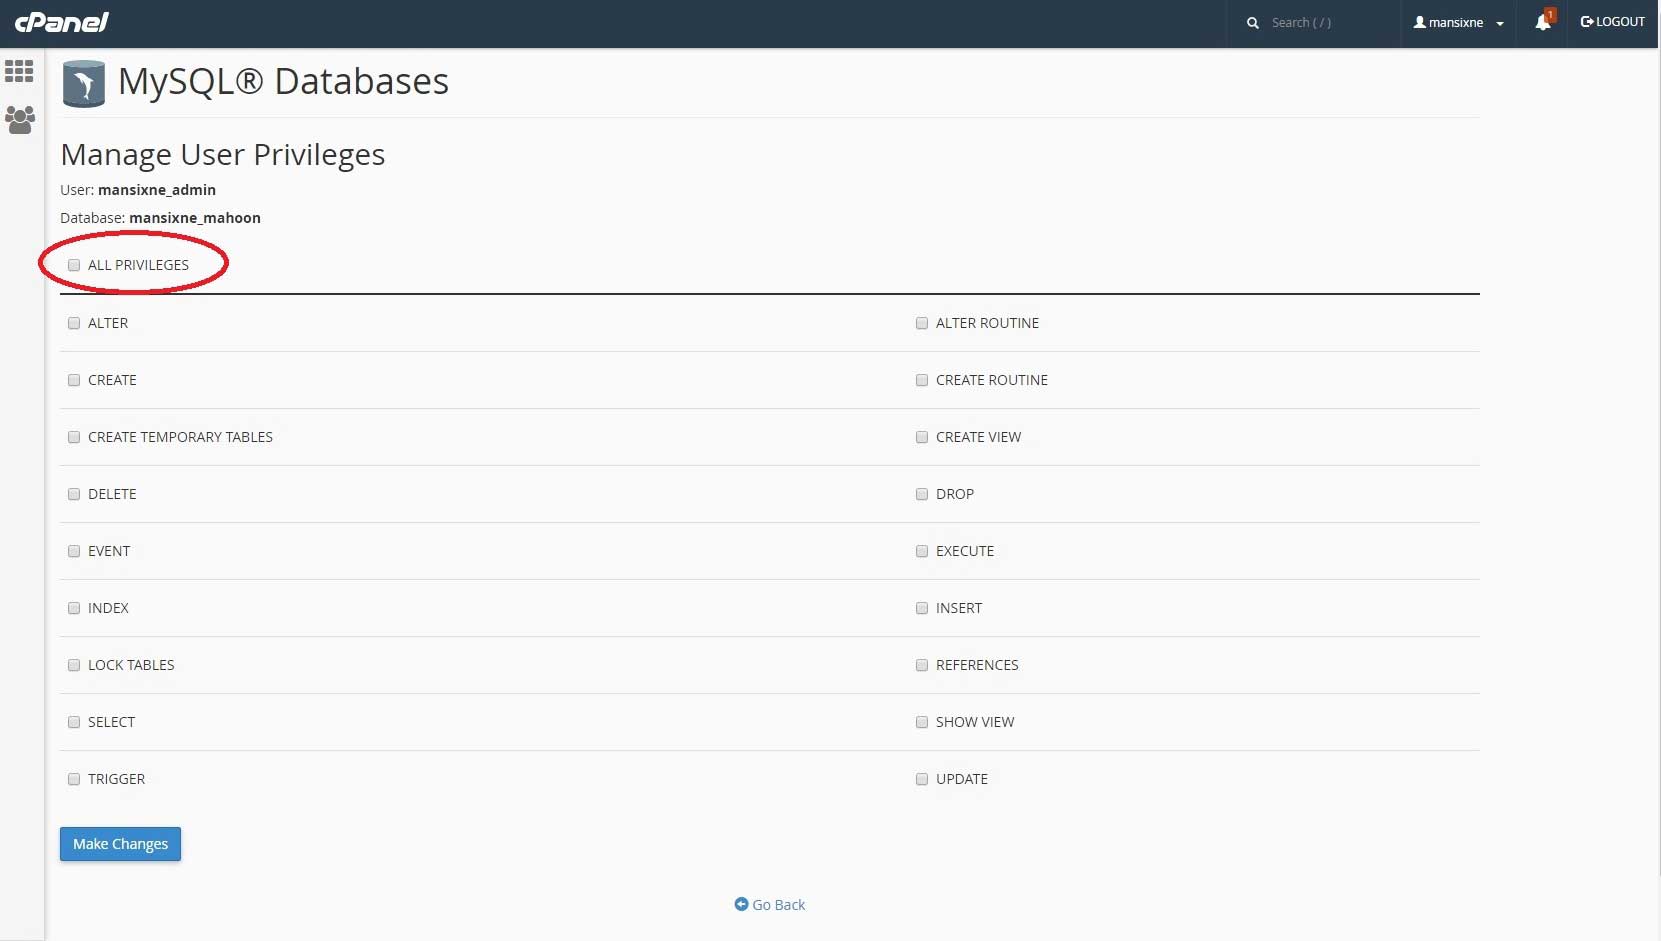Open notifications bell icon

click(1544, 21)
